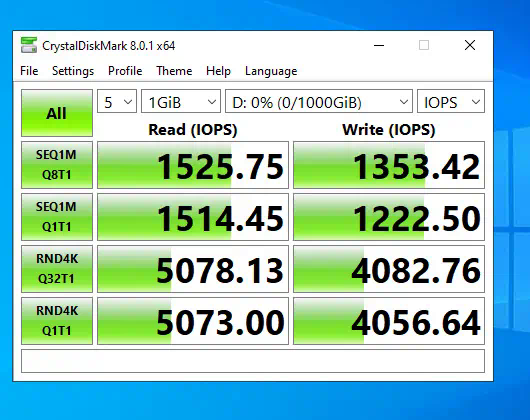The image size is (530, 420).
Task: Start the SEQ1M Q1T1 test
Action: coord(57,217)
